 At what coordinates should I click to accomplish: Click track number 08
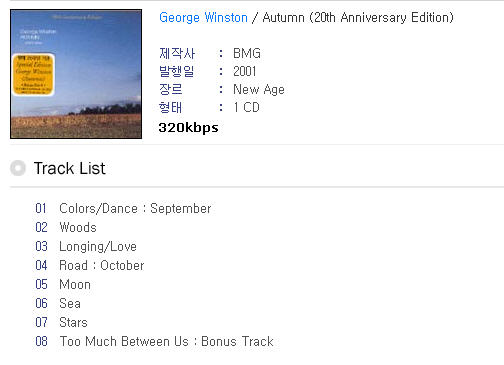click(41, 342)
